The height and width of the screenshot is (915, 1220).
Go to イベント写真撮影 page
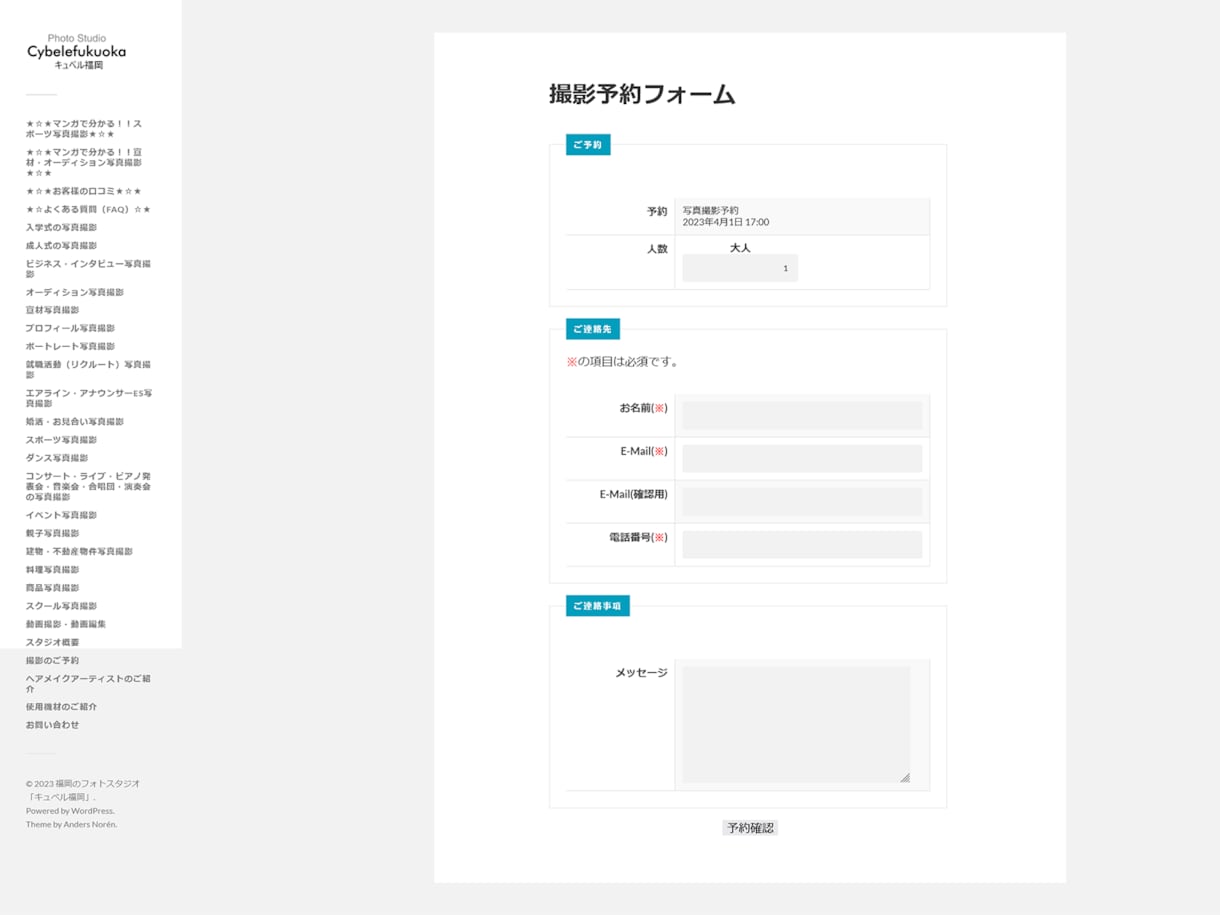[61, 515]
